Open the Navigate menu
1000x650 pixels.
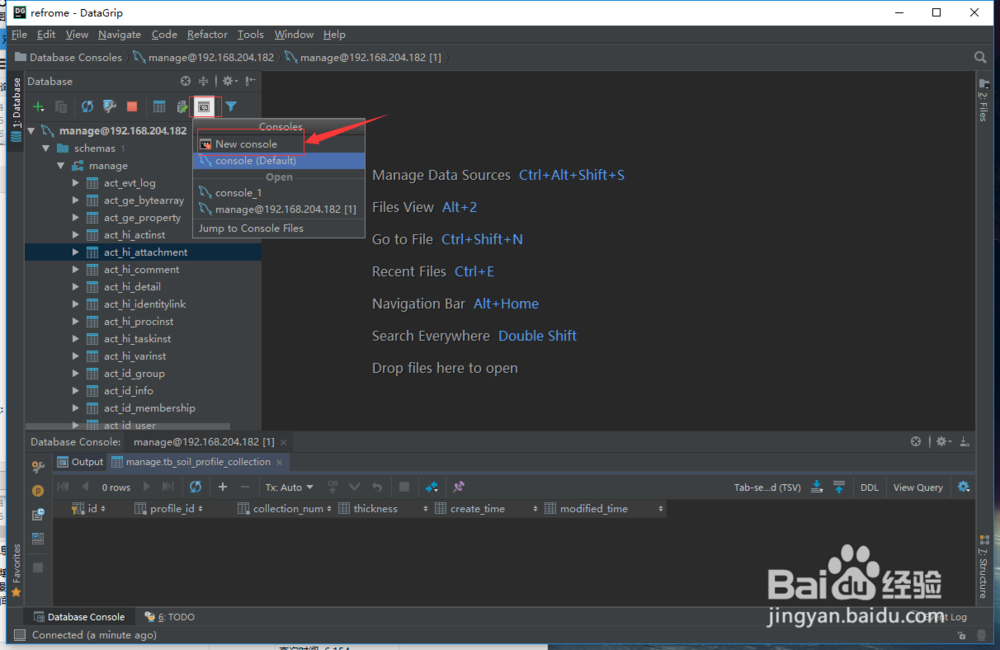tap(119, 34)
